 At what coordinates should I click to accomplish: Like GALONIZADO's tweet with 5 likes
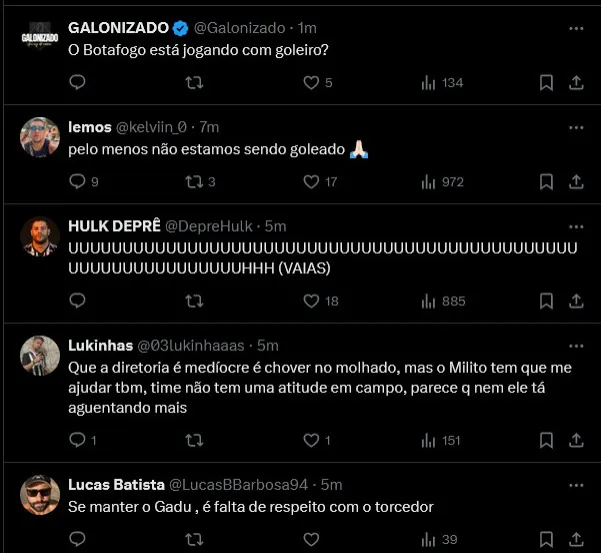coord(311,83)
